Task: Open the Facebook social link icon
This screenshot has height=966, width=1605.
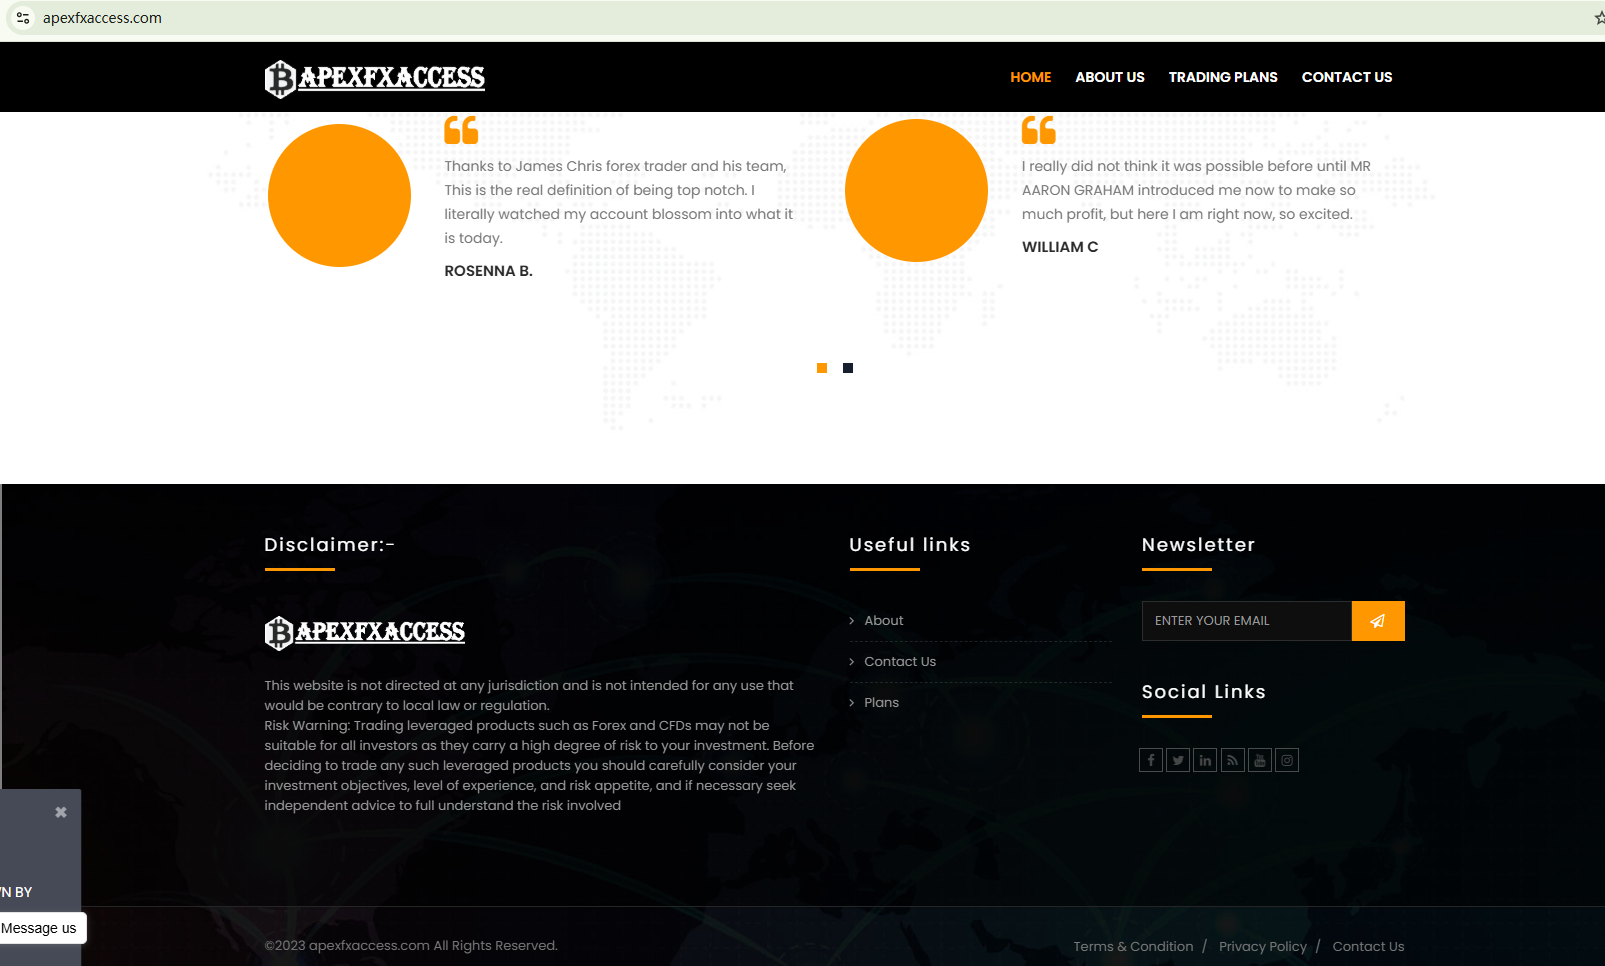Action: [x=1151, y=760]
